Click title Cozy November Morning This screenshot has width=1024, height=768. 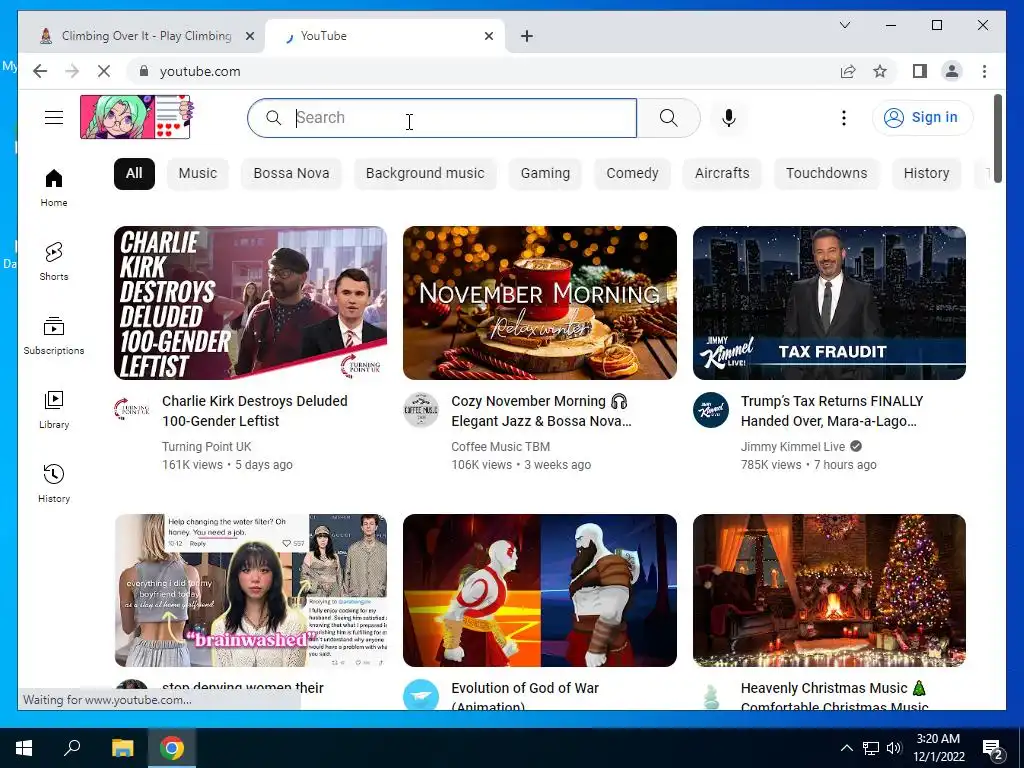coord(541,411)
